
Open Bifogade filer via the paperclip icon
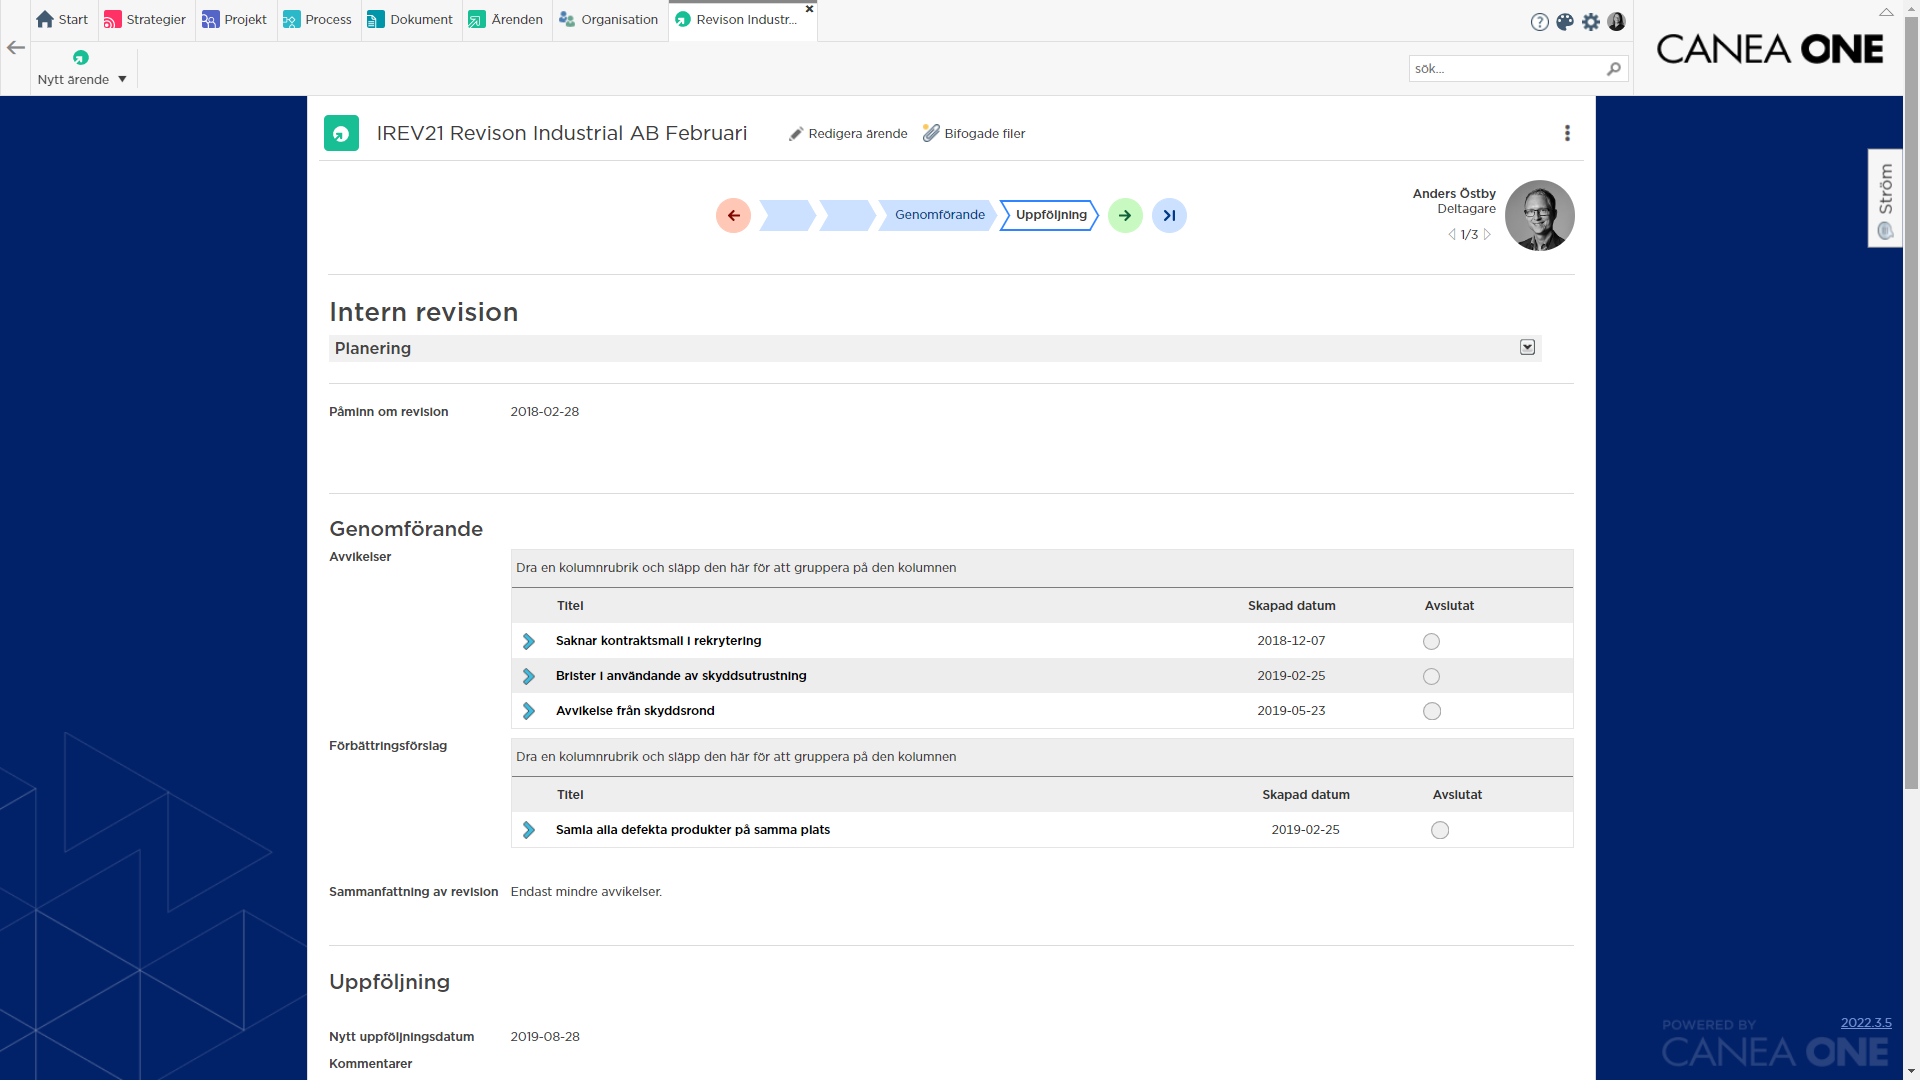coord(932,132)
